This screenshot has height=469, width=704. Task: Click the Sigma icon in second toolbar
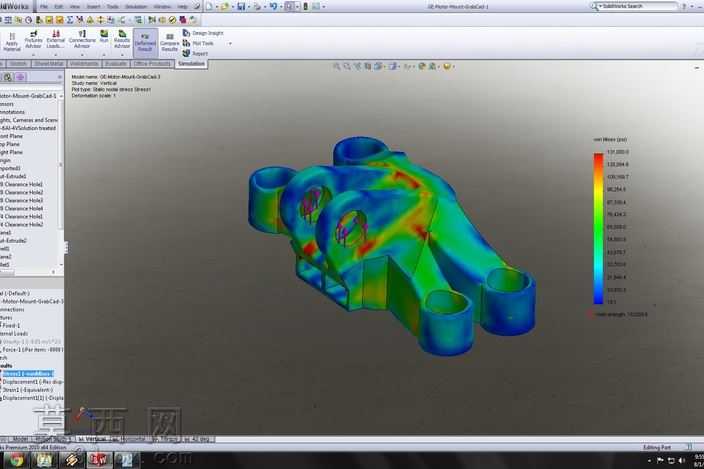tap(70, 20)
